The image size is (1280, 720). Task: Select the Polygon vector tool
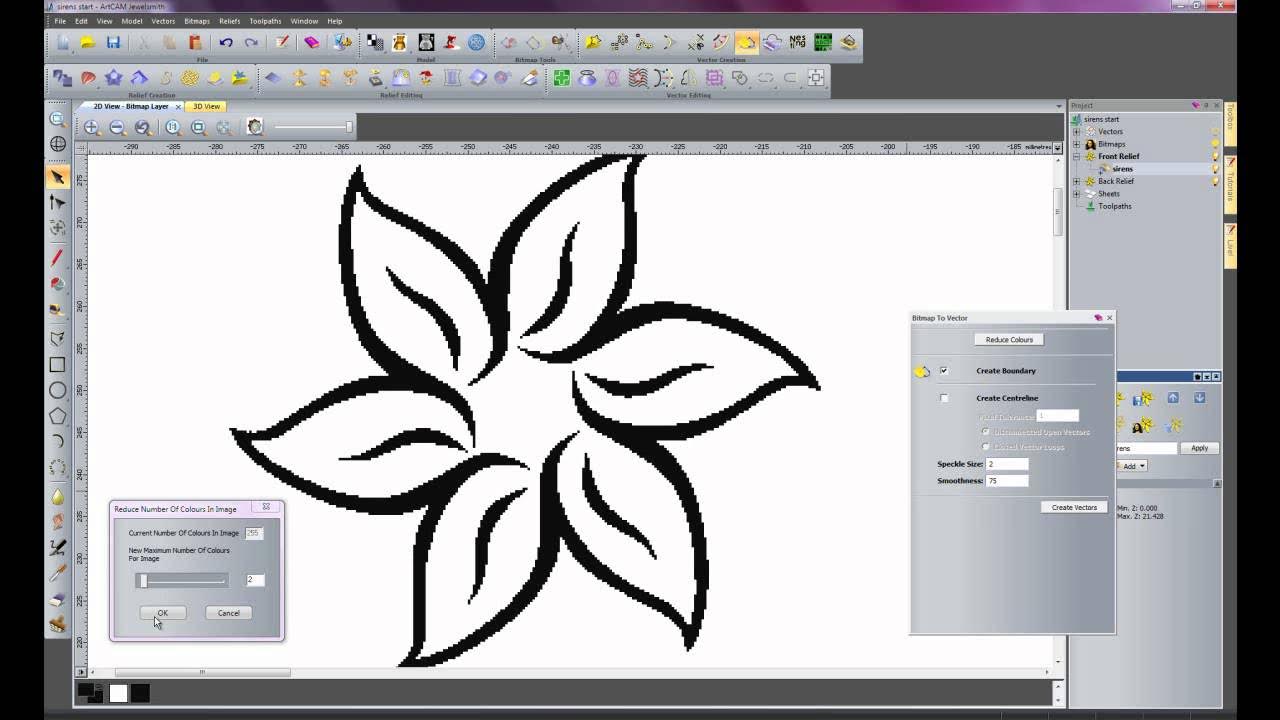coord(58,416)
